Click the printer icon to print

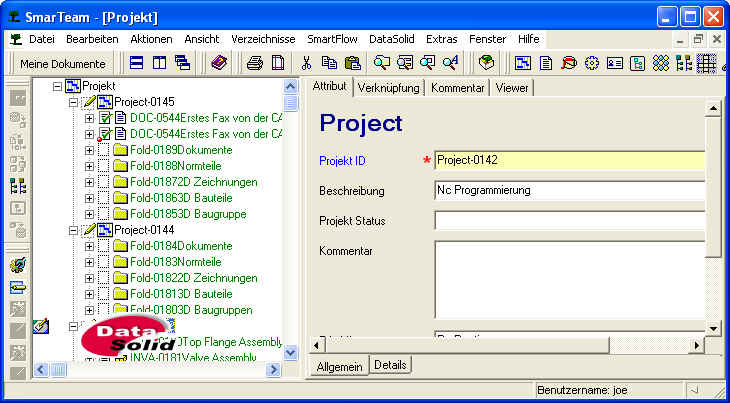click(255, 63)
